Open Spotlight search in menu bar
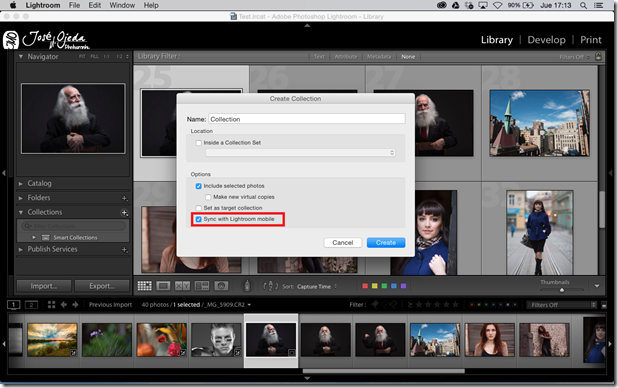 pos(583,5)
